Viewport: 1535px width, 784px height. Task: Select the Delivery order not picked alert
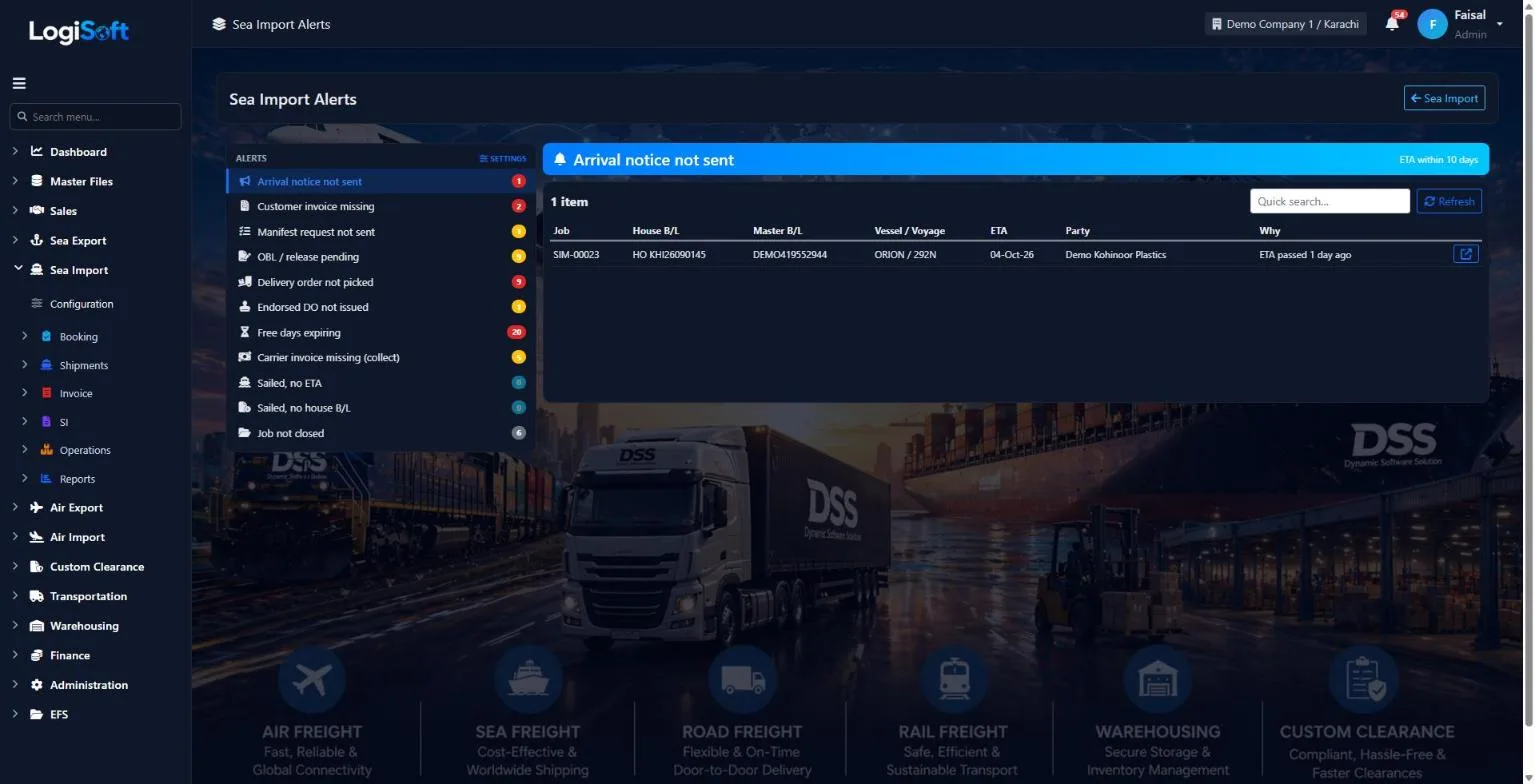coord(380,282)
